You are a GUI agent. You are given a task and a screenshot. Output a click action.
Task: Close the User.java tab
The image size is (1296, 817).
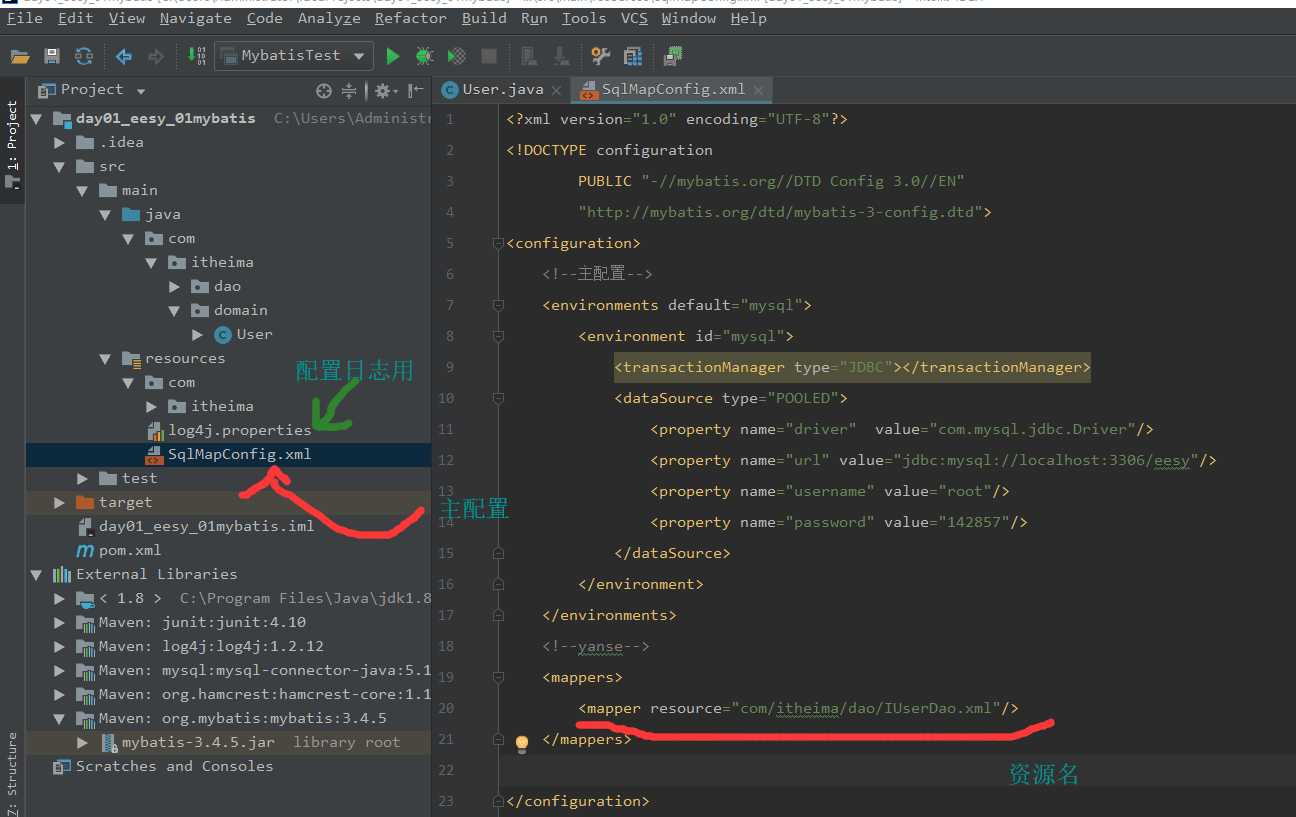556,90
